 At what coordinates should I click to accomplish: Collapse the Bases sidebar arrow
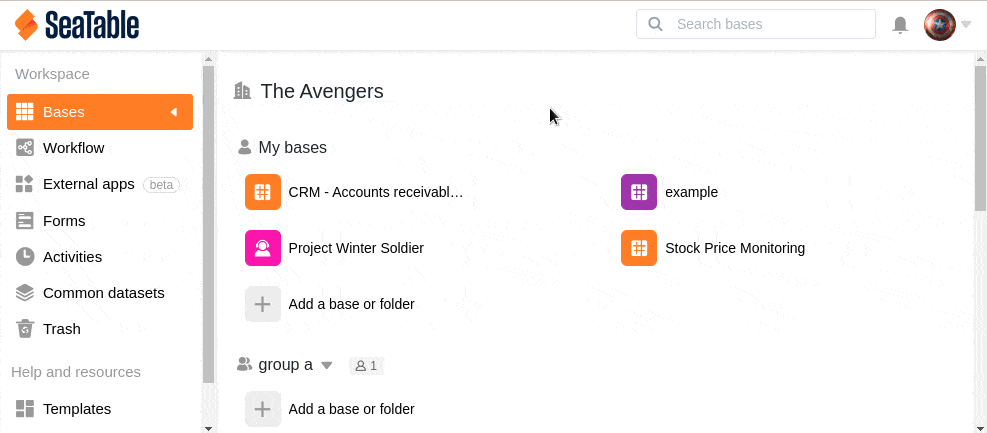click(174, 112)
